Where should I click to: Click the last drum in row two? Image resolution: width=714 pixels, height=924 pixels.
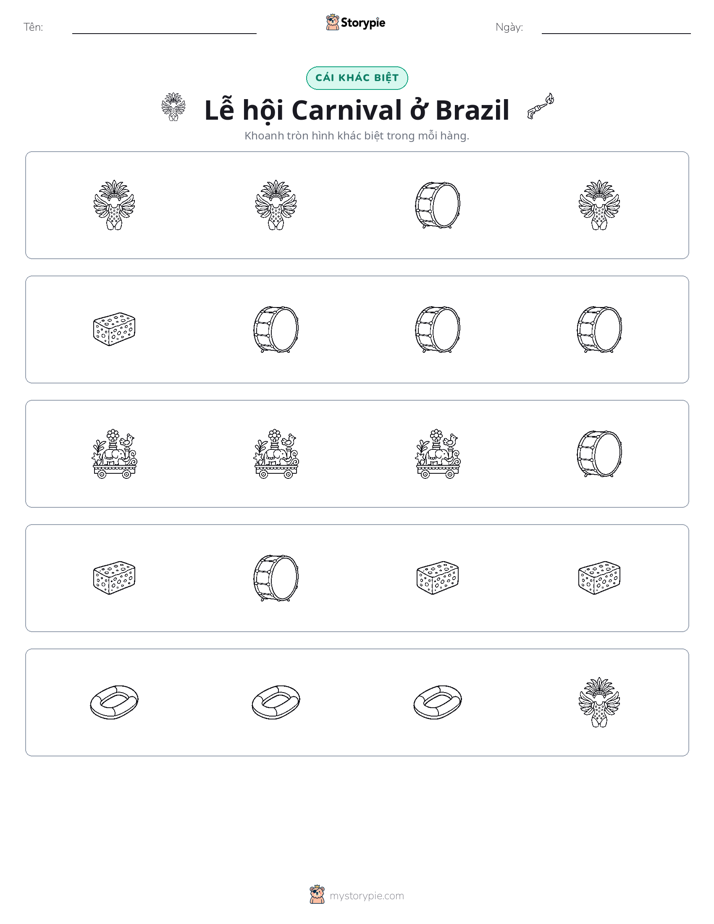[x=599, y=329]
